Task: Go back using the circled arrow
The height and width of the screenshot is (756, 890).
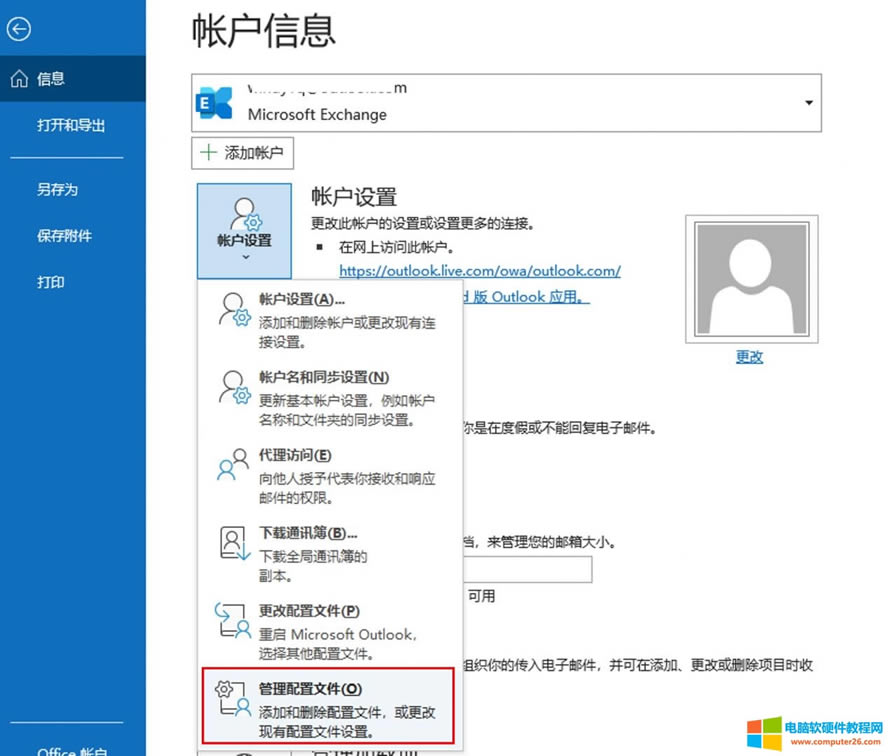Action: click(19, 29)
